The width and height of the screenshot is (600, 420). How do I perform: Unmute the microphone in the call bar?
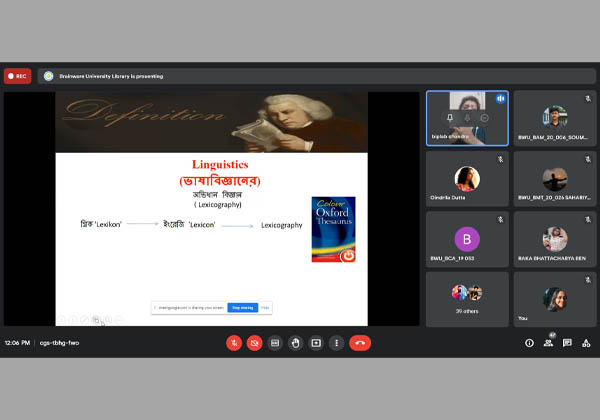233,342
